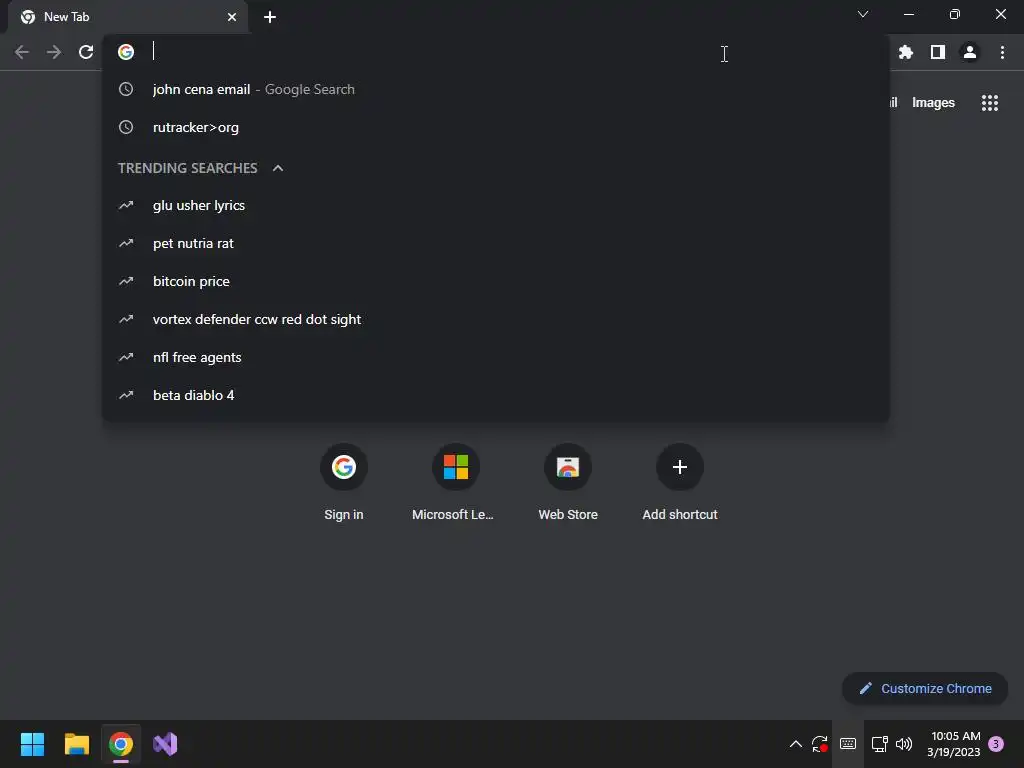
Task: Click Chrome icon in taskbar
Action: [121, 744]
